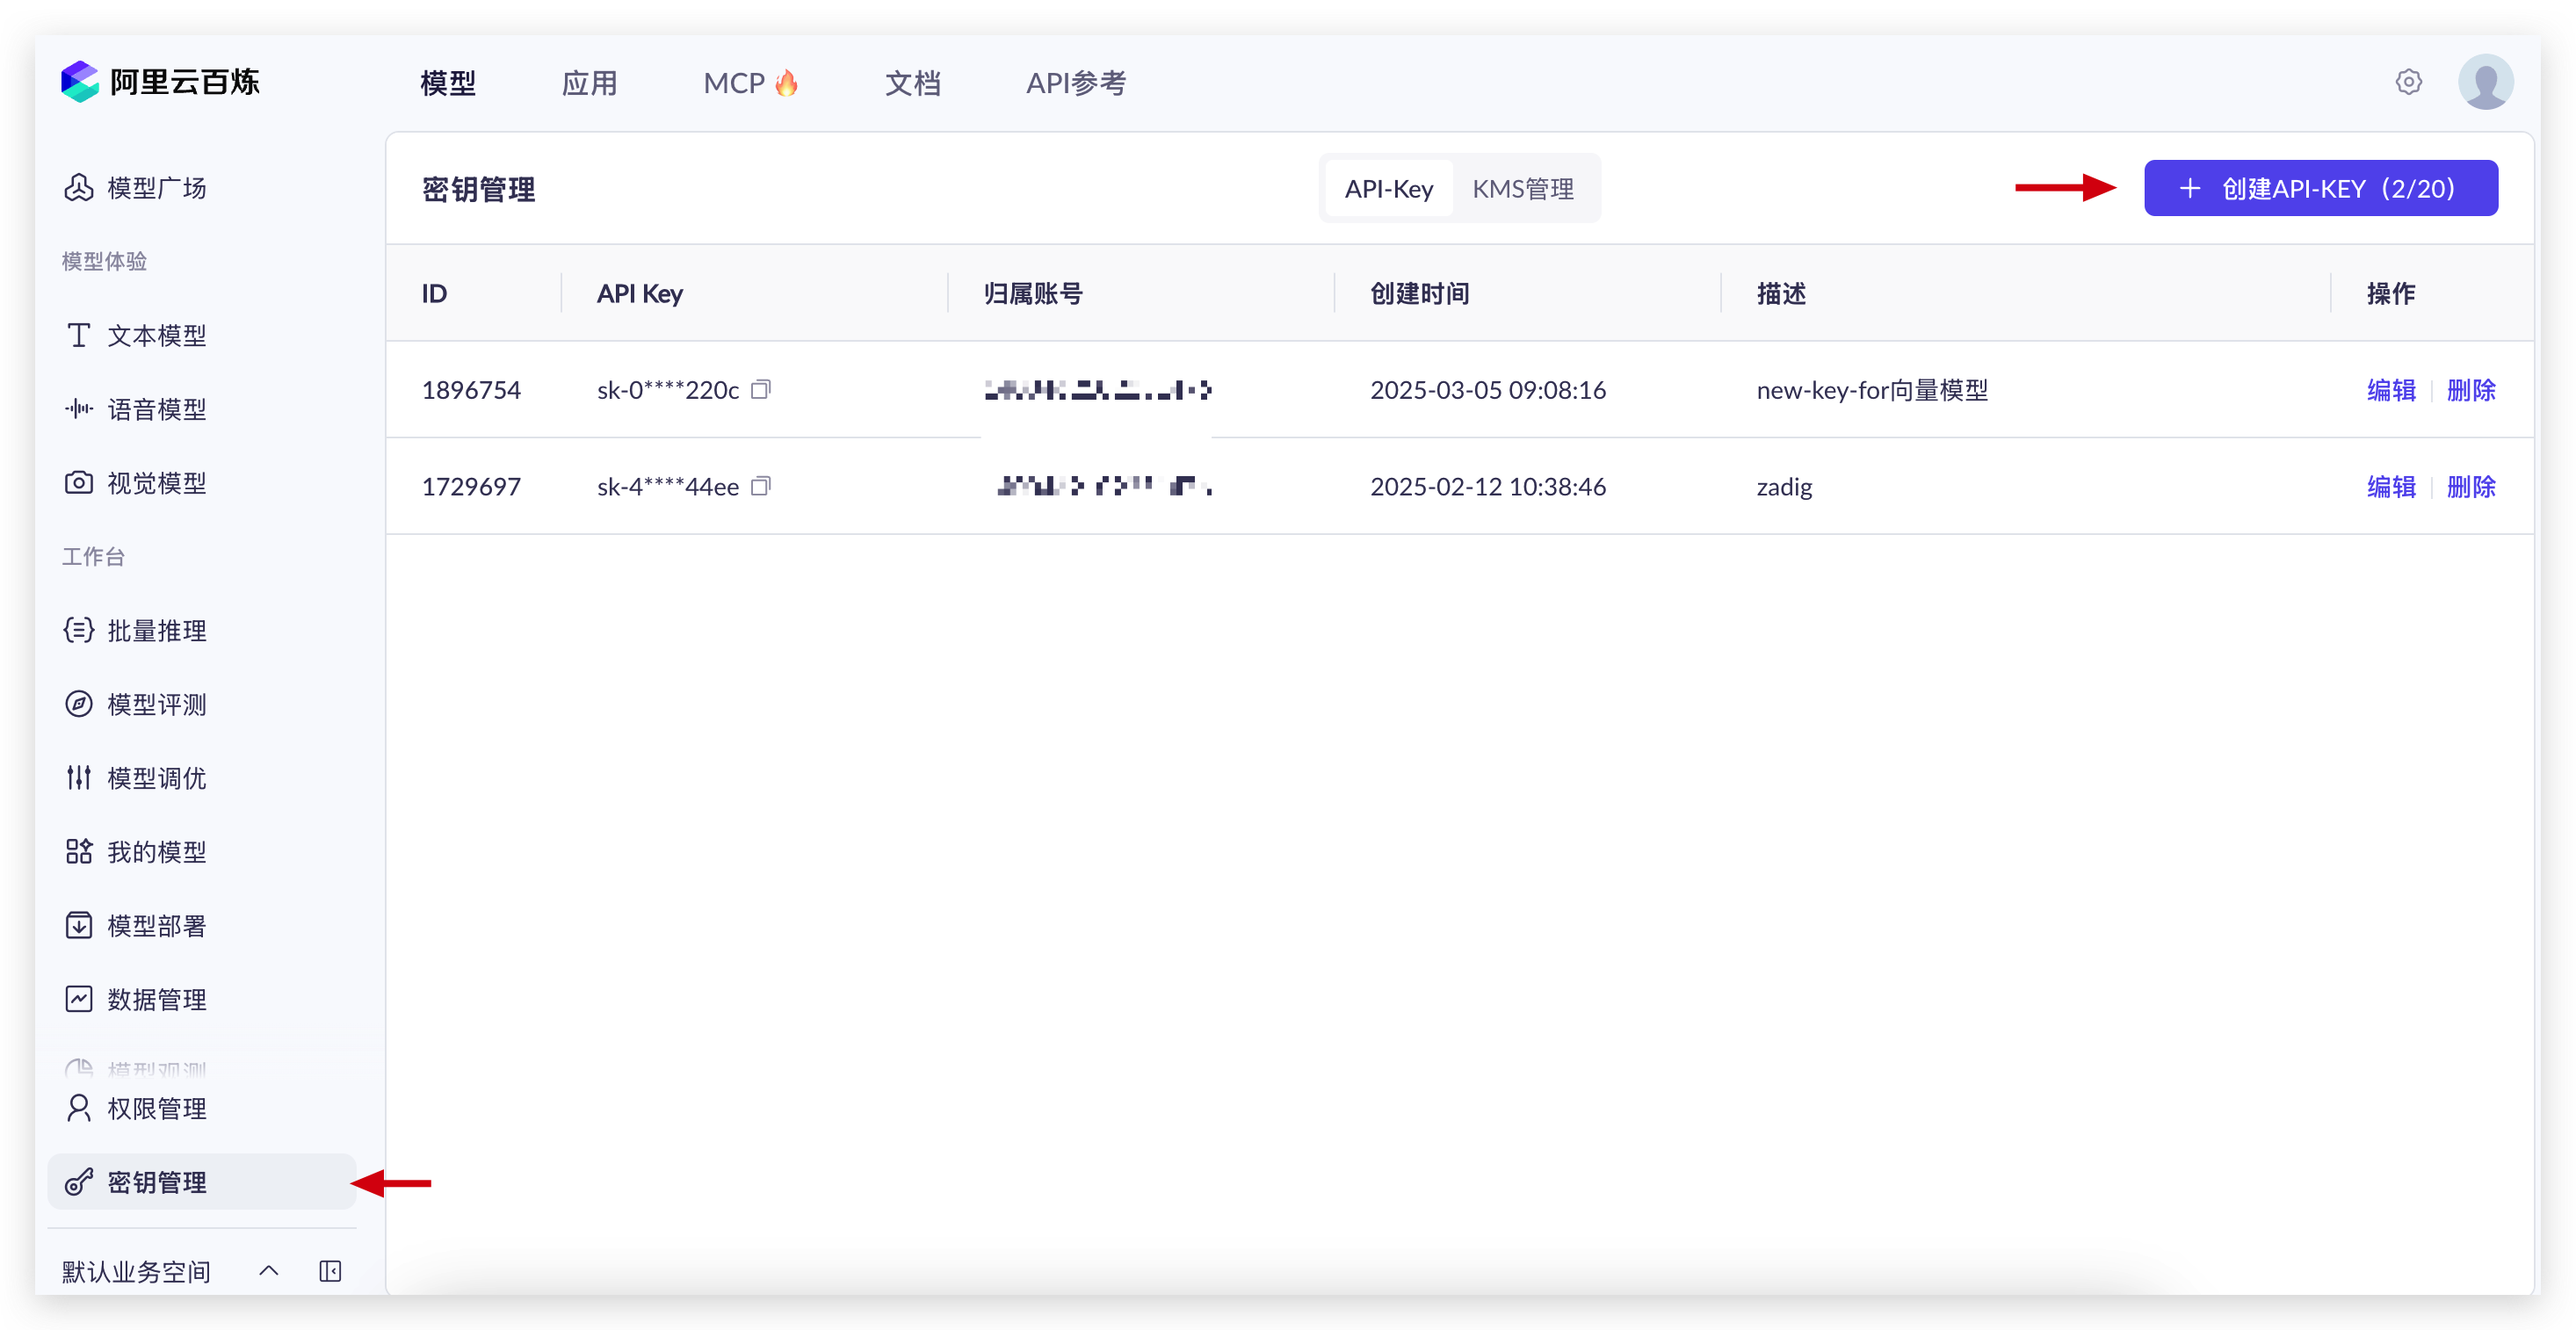Collapse the 默认业务空间 panel chevron
Screen dimensions: 2576x1330
tap(268, 1271)
